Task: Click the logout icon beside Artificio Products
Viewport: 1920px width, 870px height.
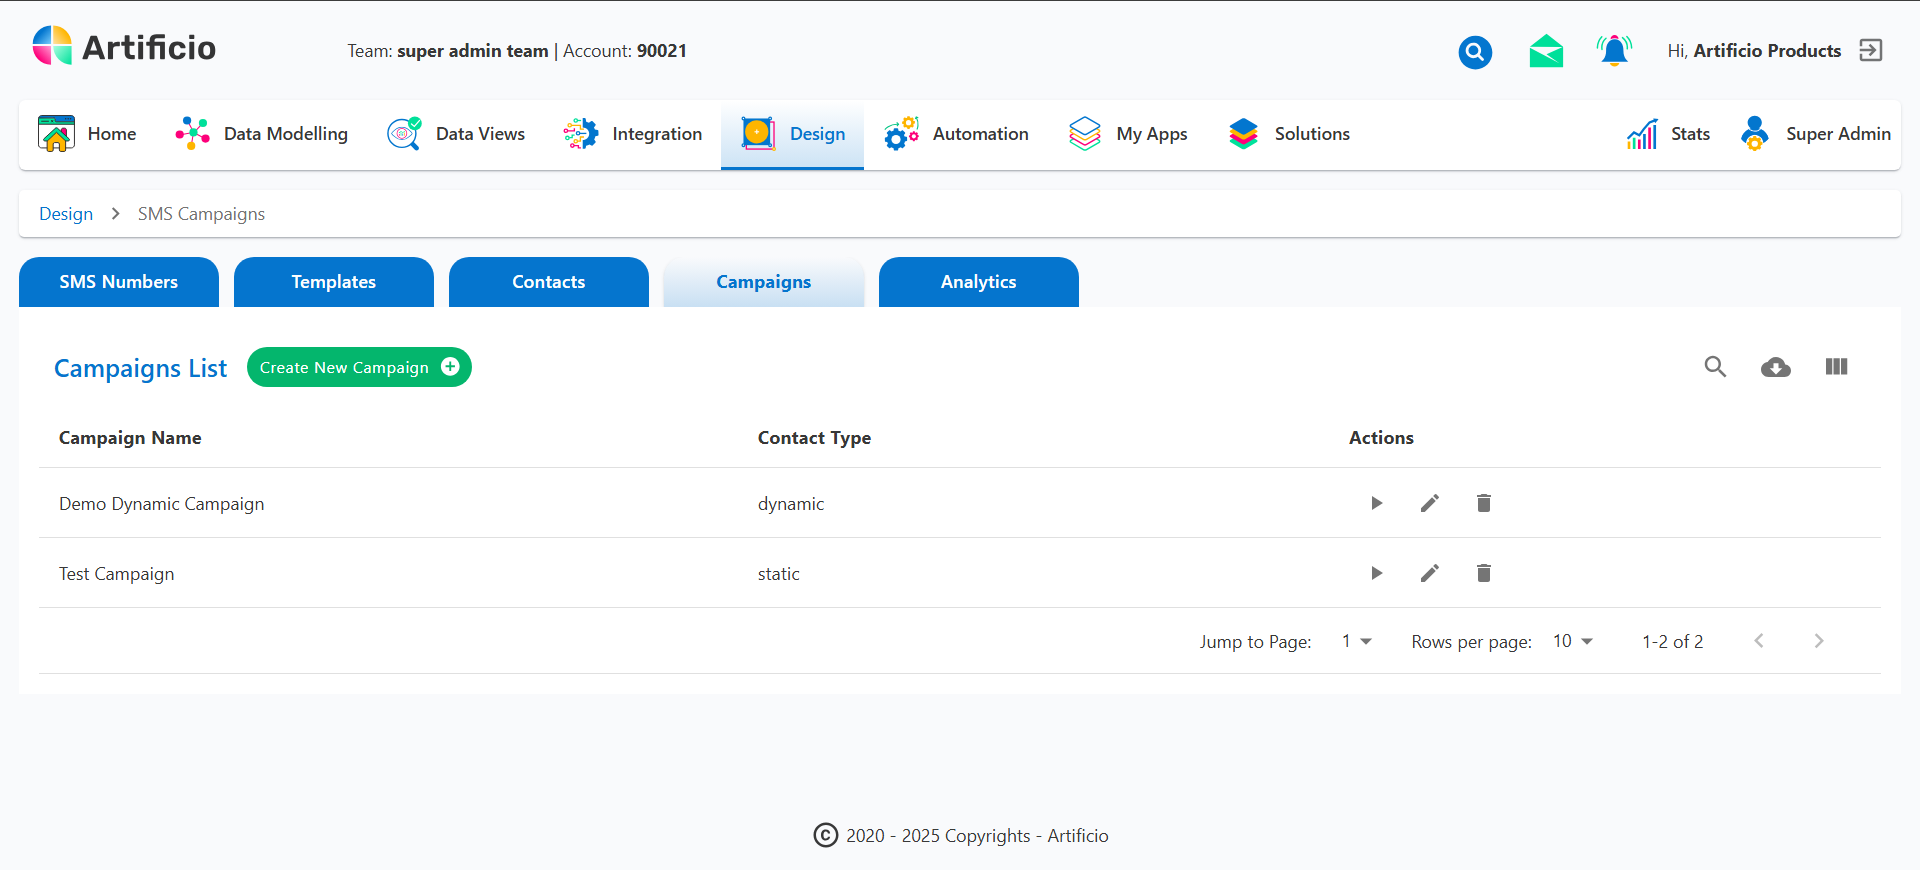Action: coord(1870,51)
